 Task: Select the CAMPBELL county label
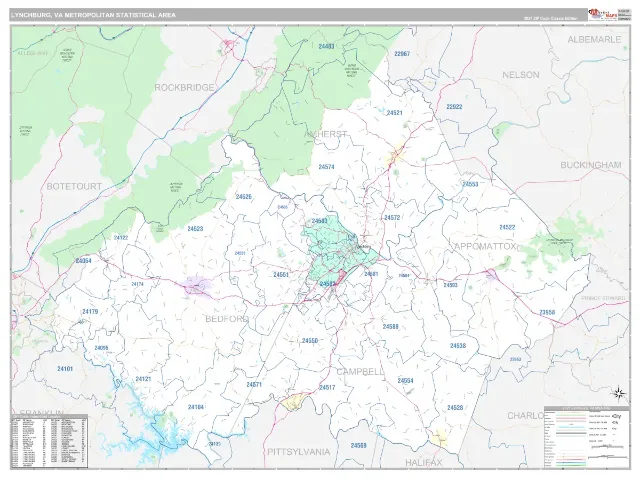360,371
